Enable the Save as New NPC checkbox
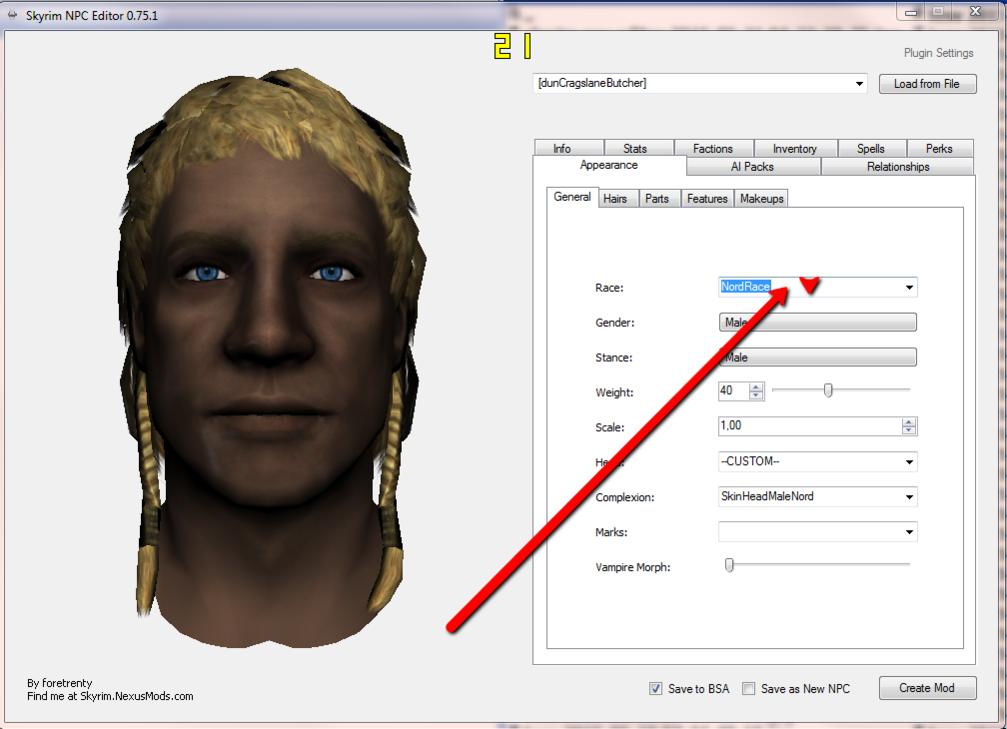This screenshot has width=1007, height=729. coord(748,689)
